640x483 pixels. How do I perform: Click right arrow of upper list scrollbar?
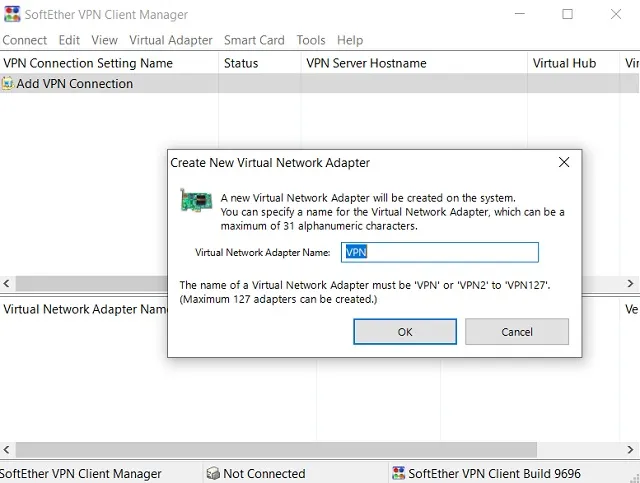pos(631,283)
